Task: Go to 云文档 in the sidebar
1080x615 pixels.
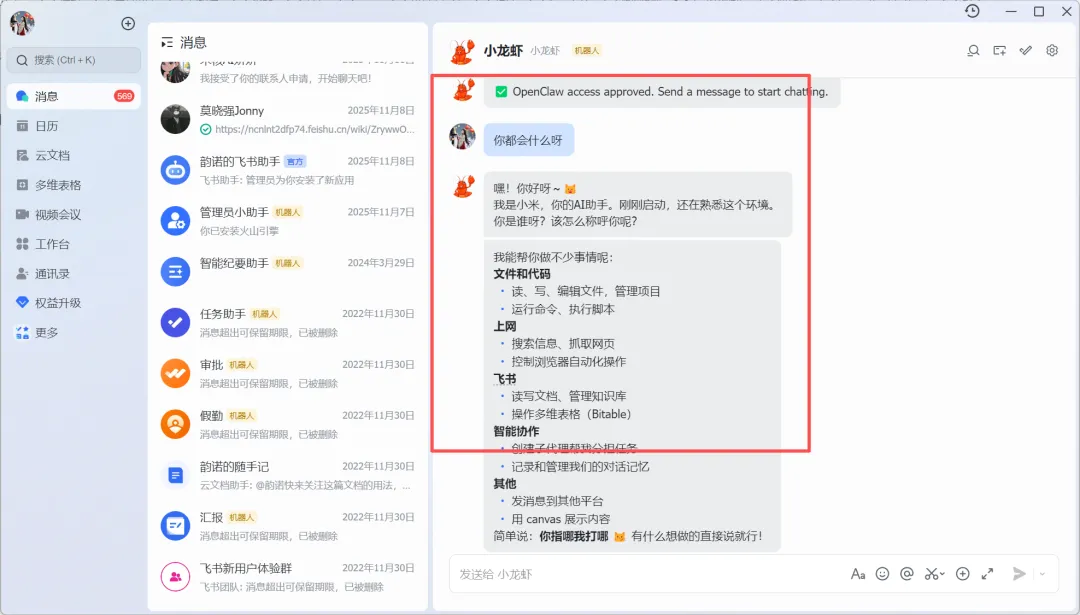Action: (74, 156)
